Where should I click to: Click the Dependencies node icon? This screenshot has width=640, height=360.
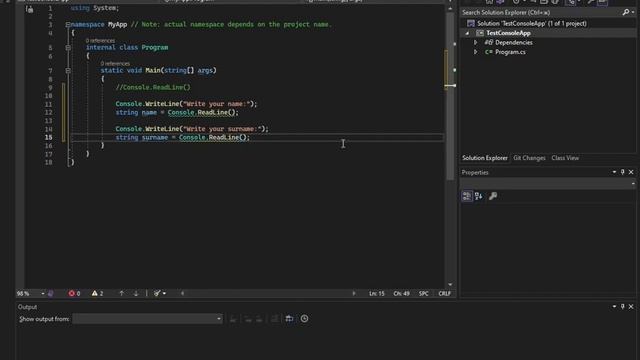click(x=489, y=42)
